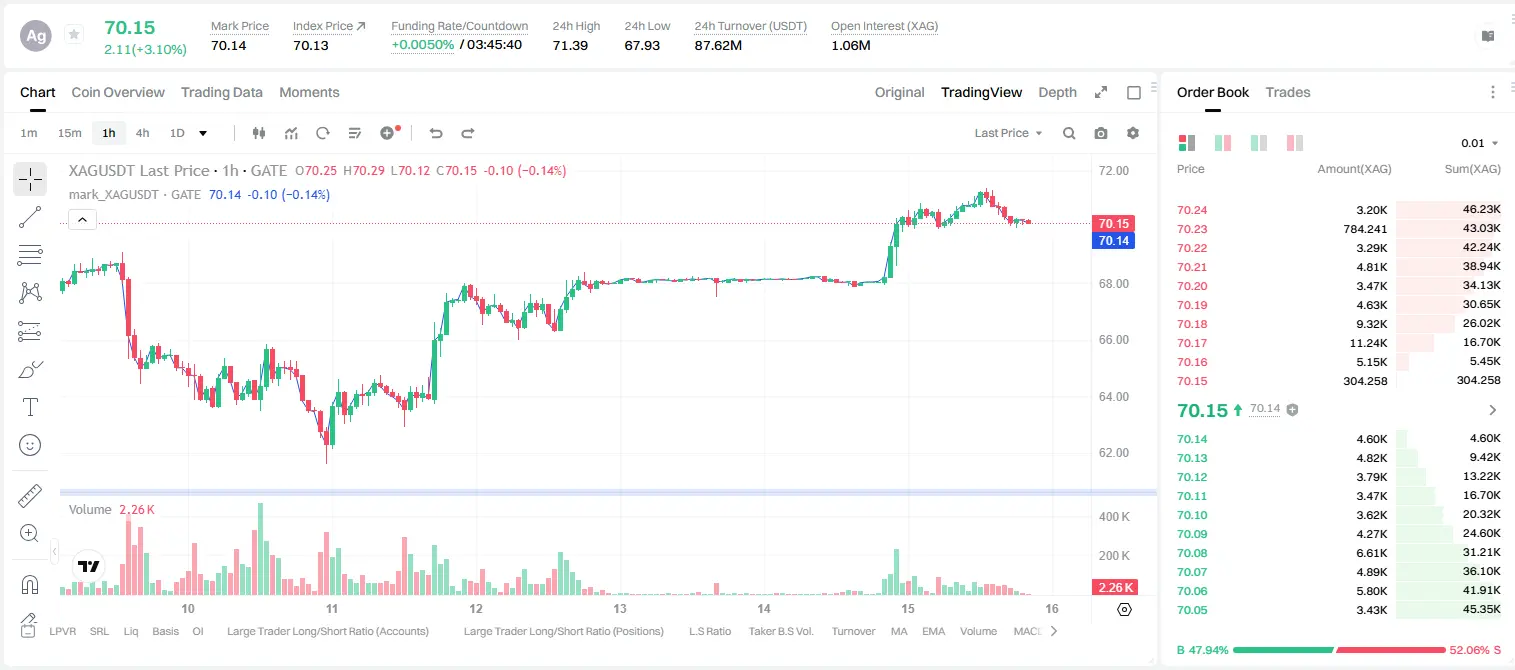
Task: Add XAG to favorites with star icon
Action: 74,35
